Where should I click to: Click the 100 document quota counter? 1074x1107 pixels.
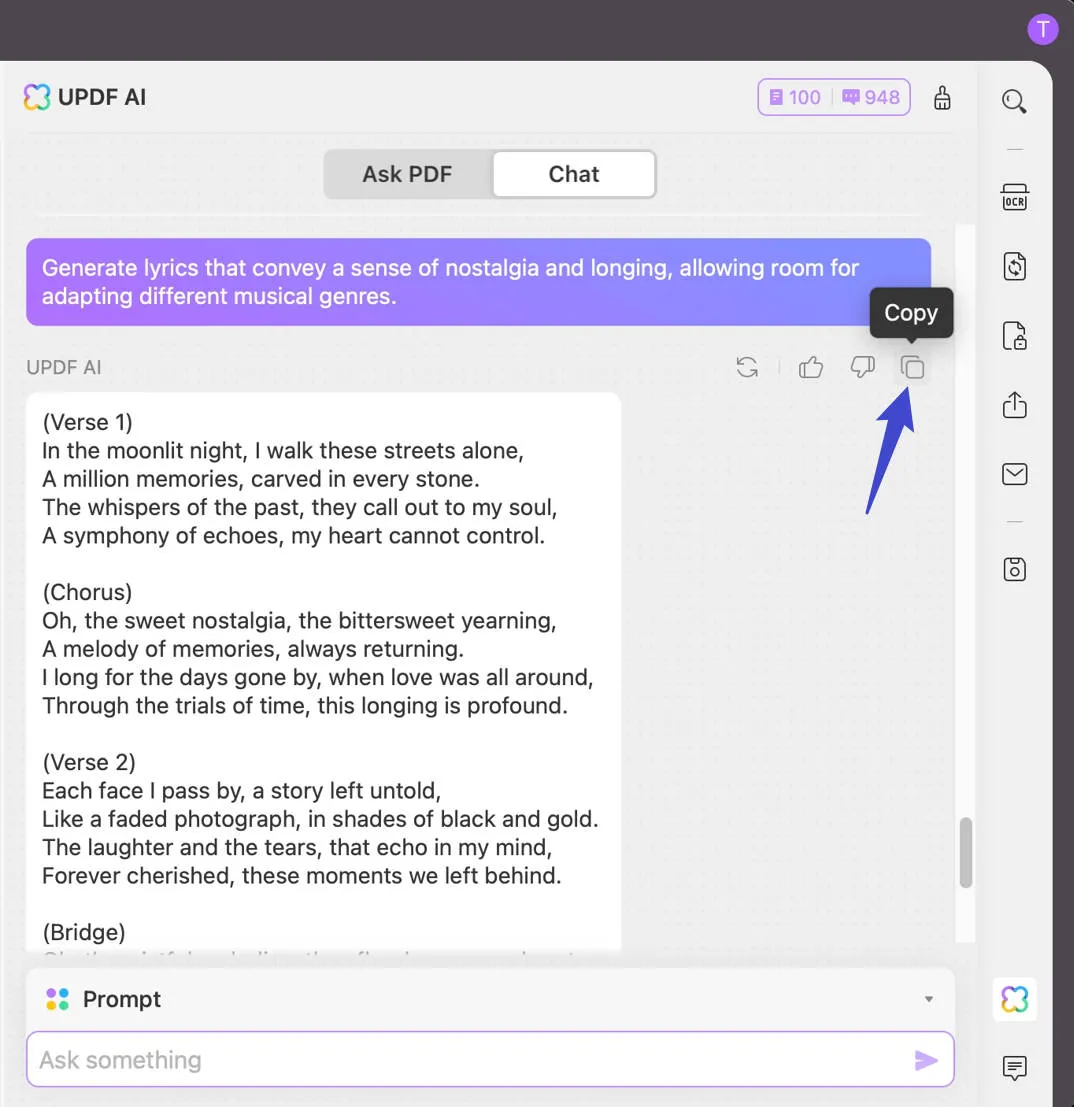tap(795, 97)
